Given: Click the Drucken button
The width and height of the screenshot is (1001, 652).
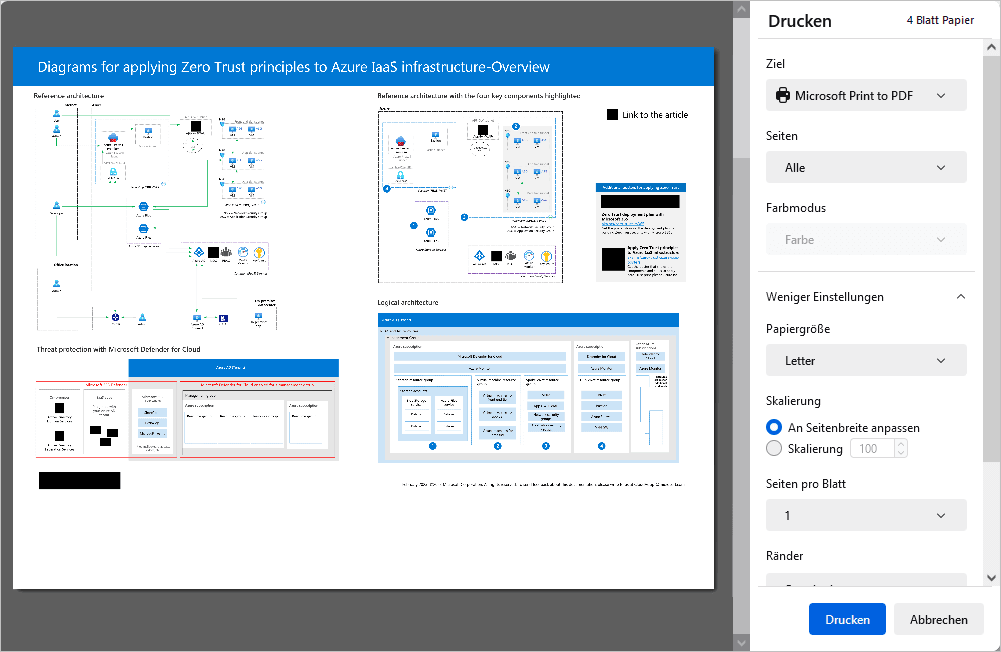Looking at the screenshot, I should point(847,619).
